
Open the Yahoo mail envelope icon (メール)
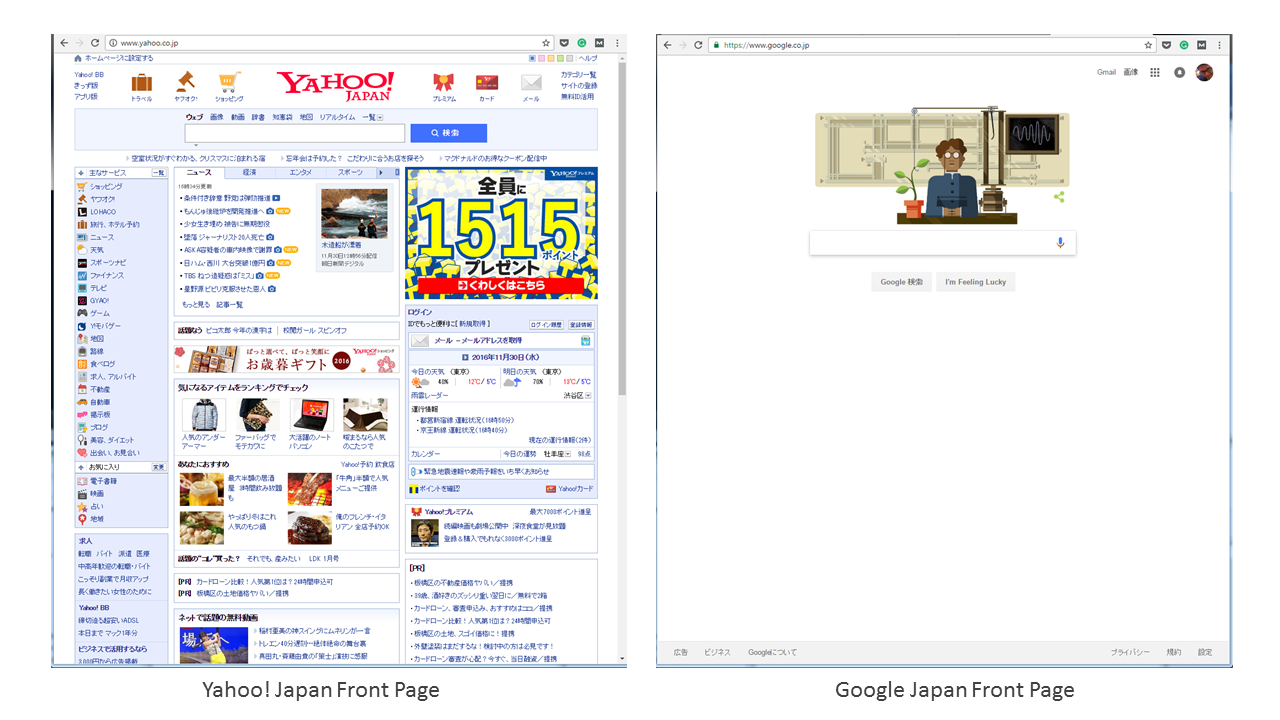click(x=531, y=84)
